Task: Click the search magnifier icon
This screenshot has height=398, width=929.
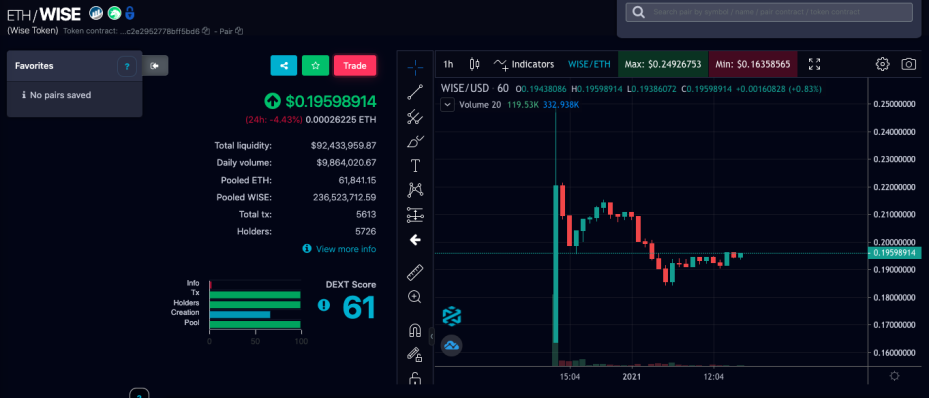Action: pyautogui.click(x=638, y=12)
